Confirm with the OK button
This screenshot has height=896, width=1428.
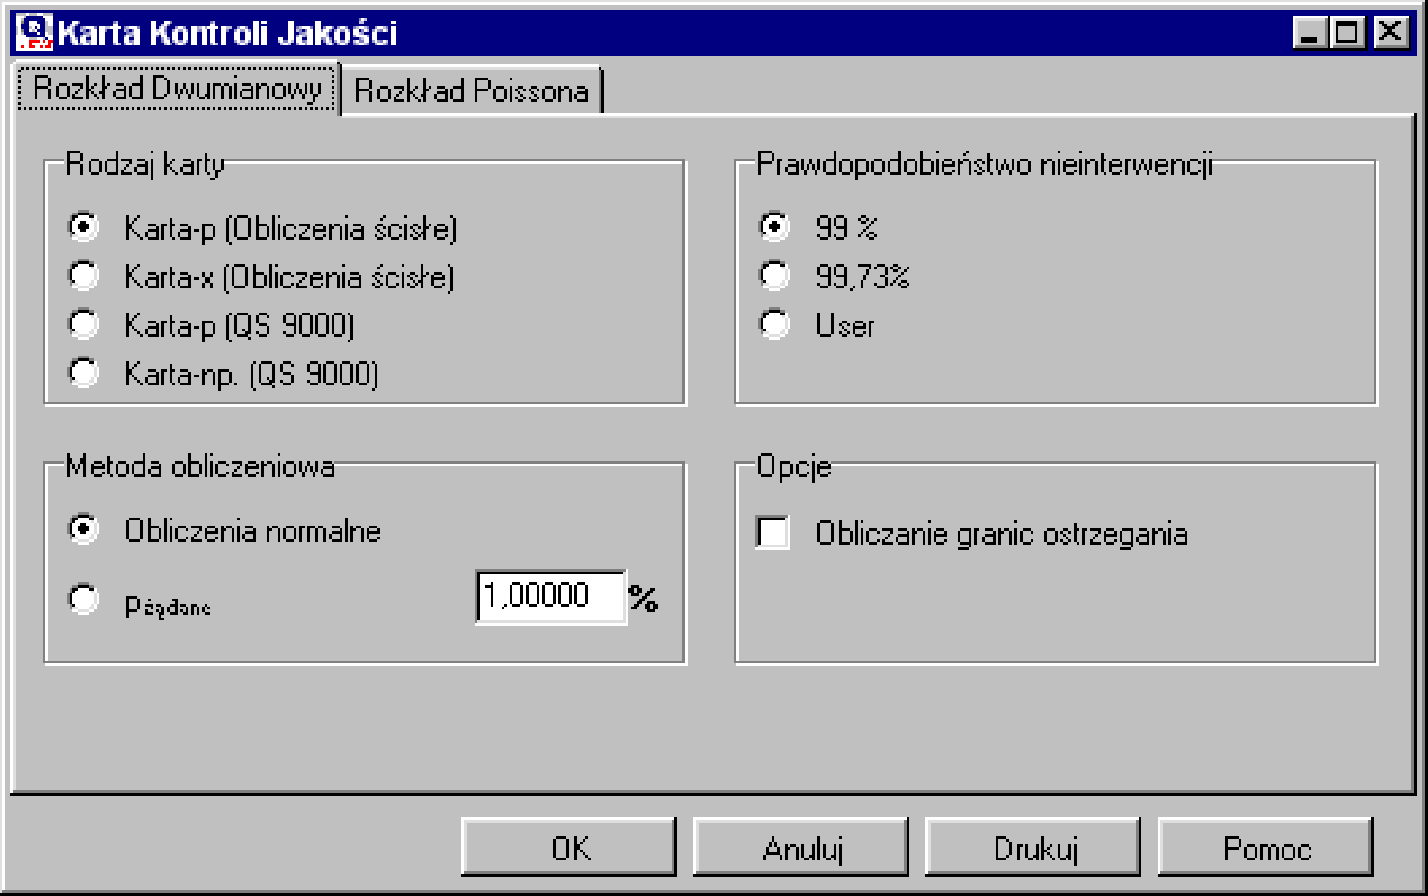(570, 849)
